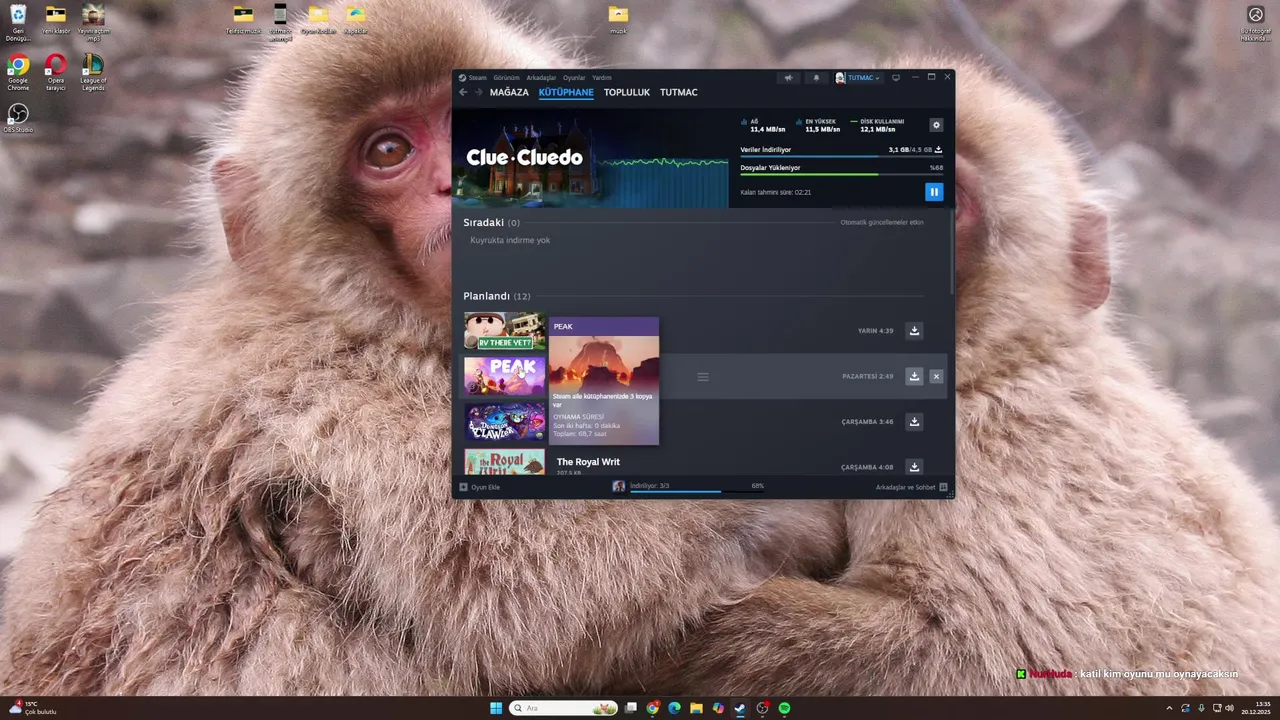Open Arkadaşlar ve Sohbet panel
This screenshot has height=720, width=1280.
911,487
